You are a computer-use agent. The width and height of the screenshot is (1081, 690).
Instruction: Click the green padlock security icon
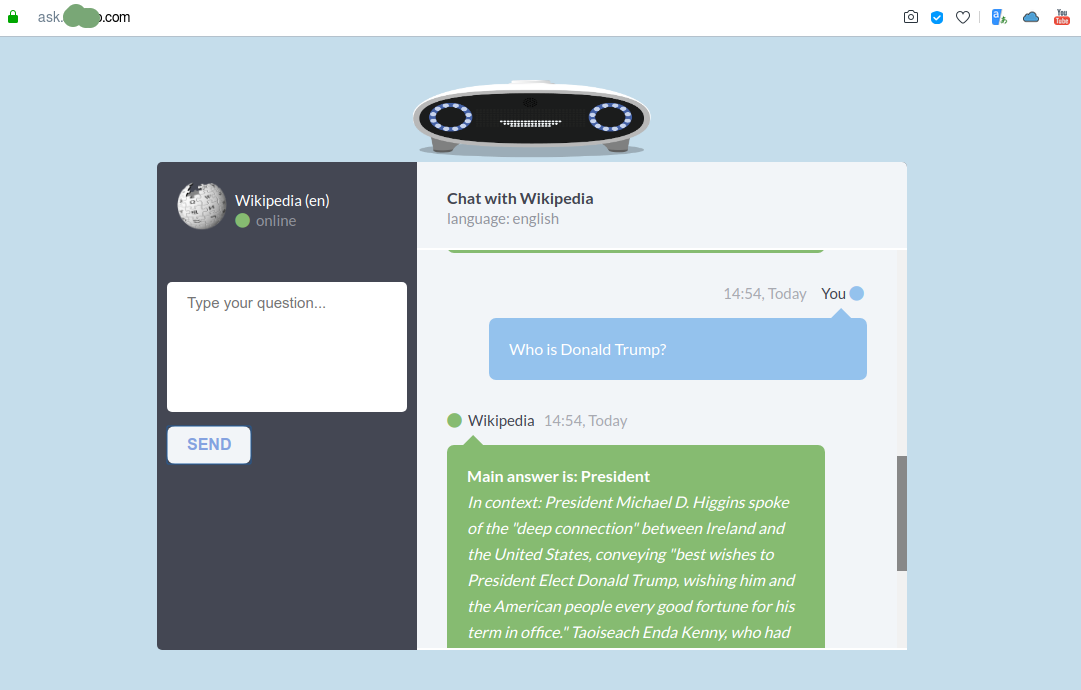(x=12, y=17)
